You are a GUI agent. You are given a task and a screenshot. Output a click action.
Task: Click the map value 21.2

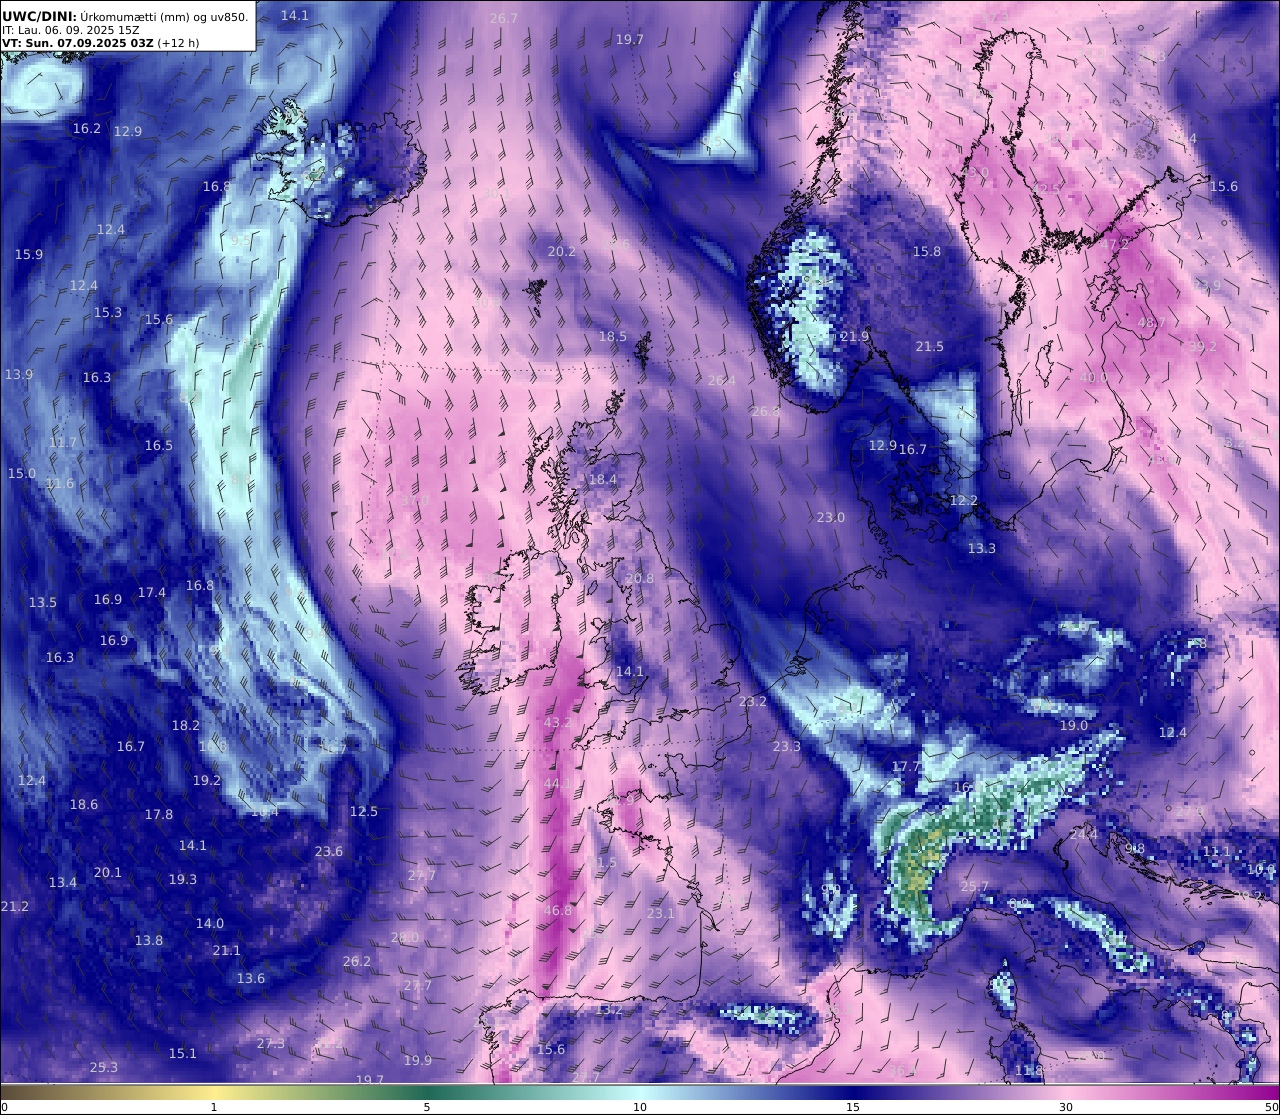(15, 907)
